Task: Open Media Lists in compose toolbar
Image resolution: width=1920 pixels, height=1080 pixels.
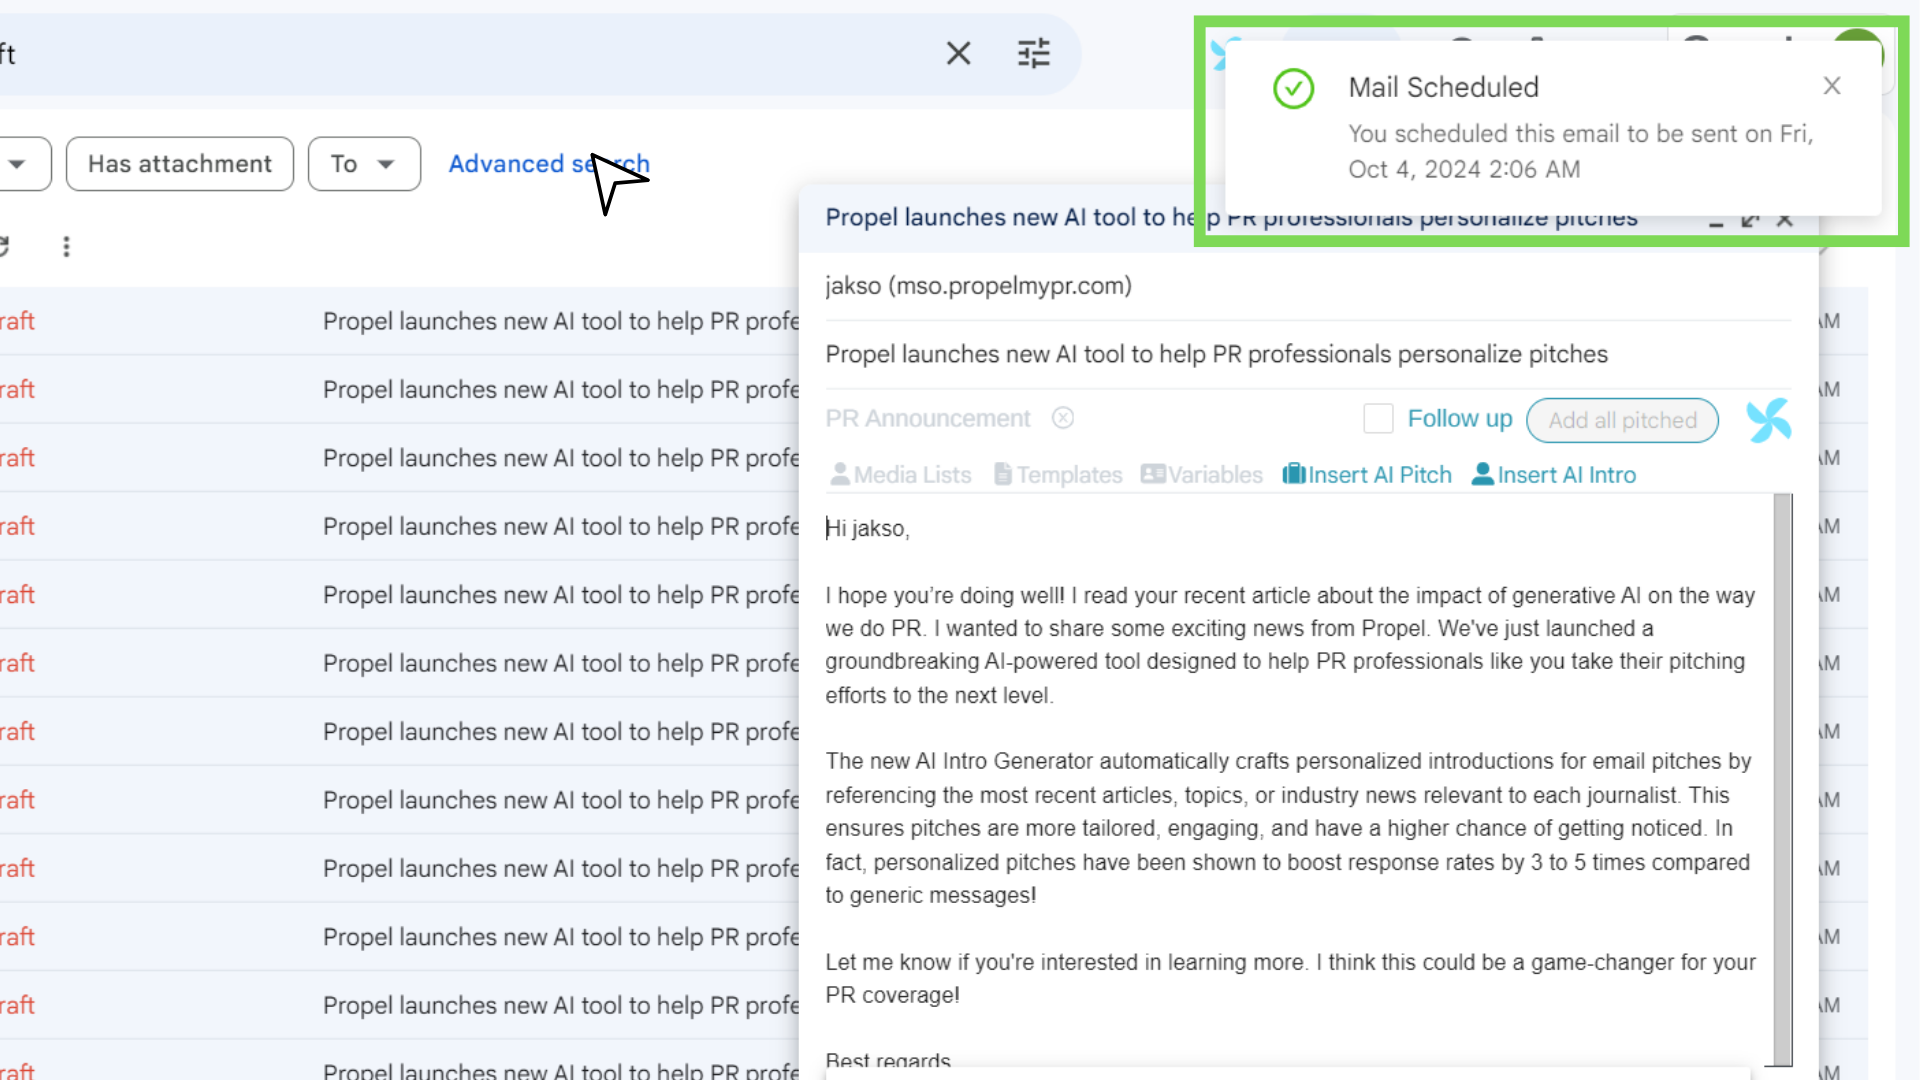Action: (901, 475)
